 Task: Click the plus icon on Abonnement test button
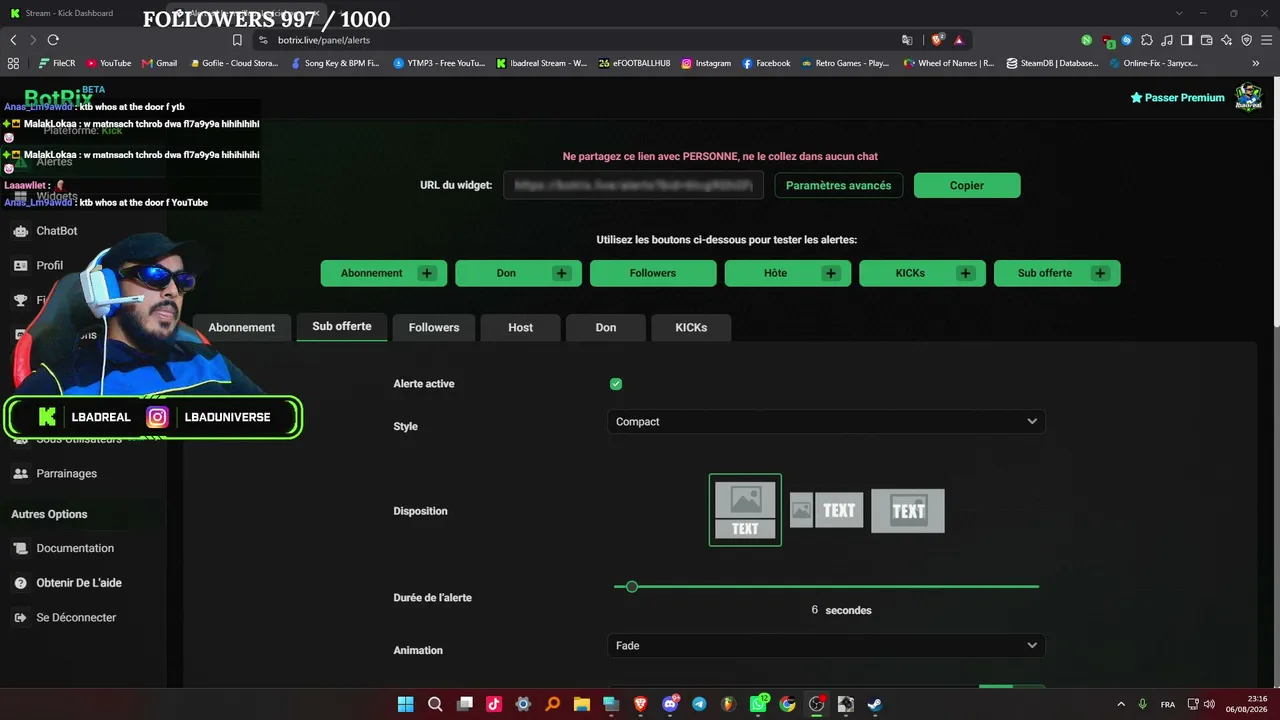[427, 273]
